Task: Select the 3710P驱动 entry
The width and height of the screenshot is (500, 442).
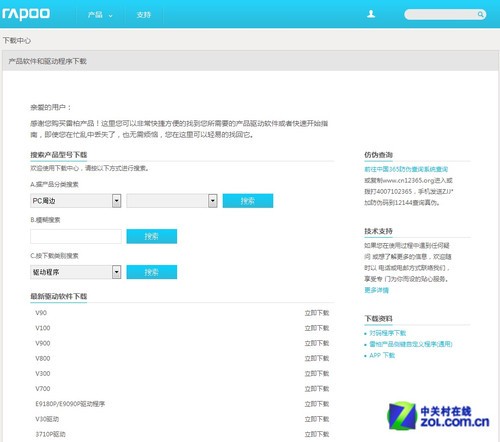Action: tap(50, 434)
